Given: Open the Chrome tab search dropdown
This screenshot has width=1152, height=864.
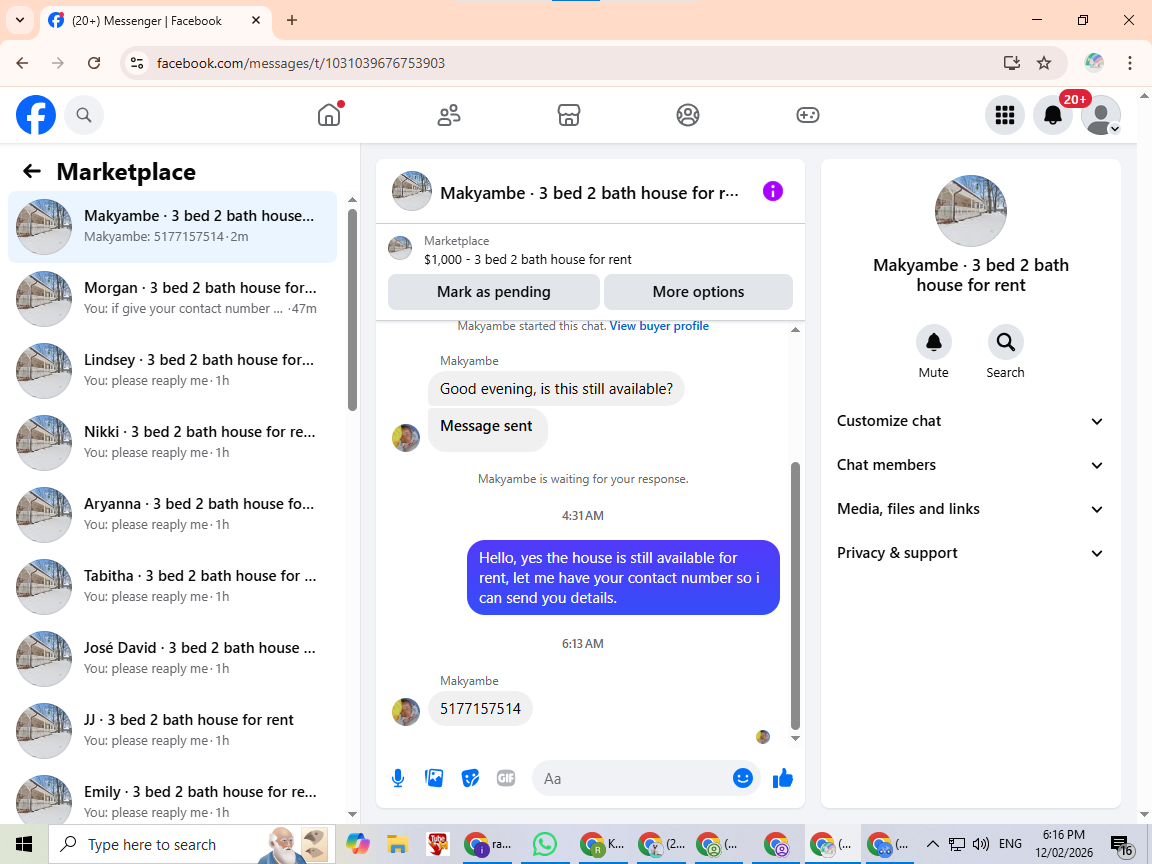Looking at the screenshot, I should tap(20, 21).
